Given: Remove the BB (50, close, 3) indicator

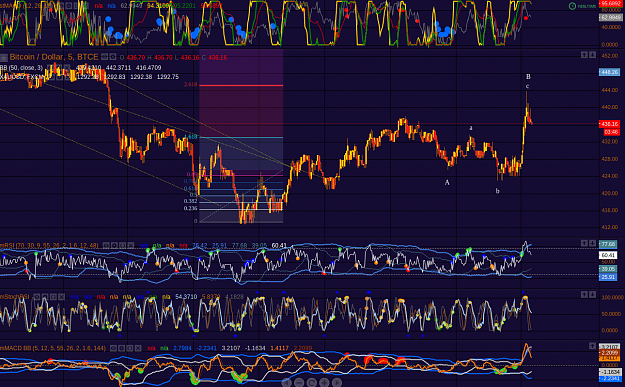Looking at the screenshot, I should (x=66, y=67).
